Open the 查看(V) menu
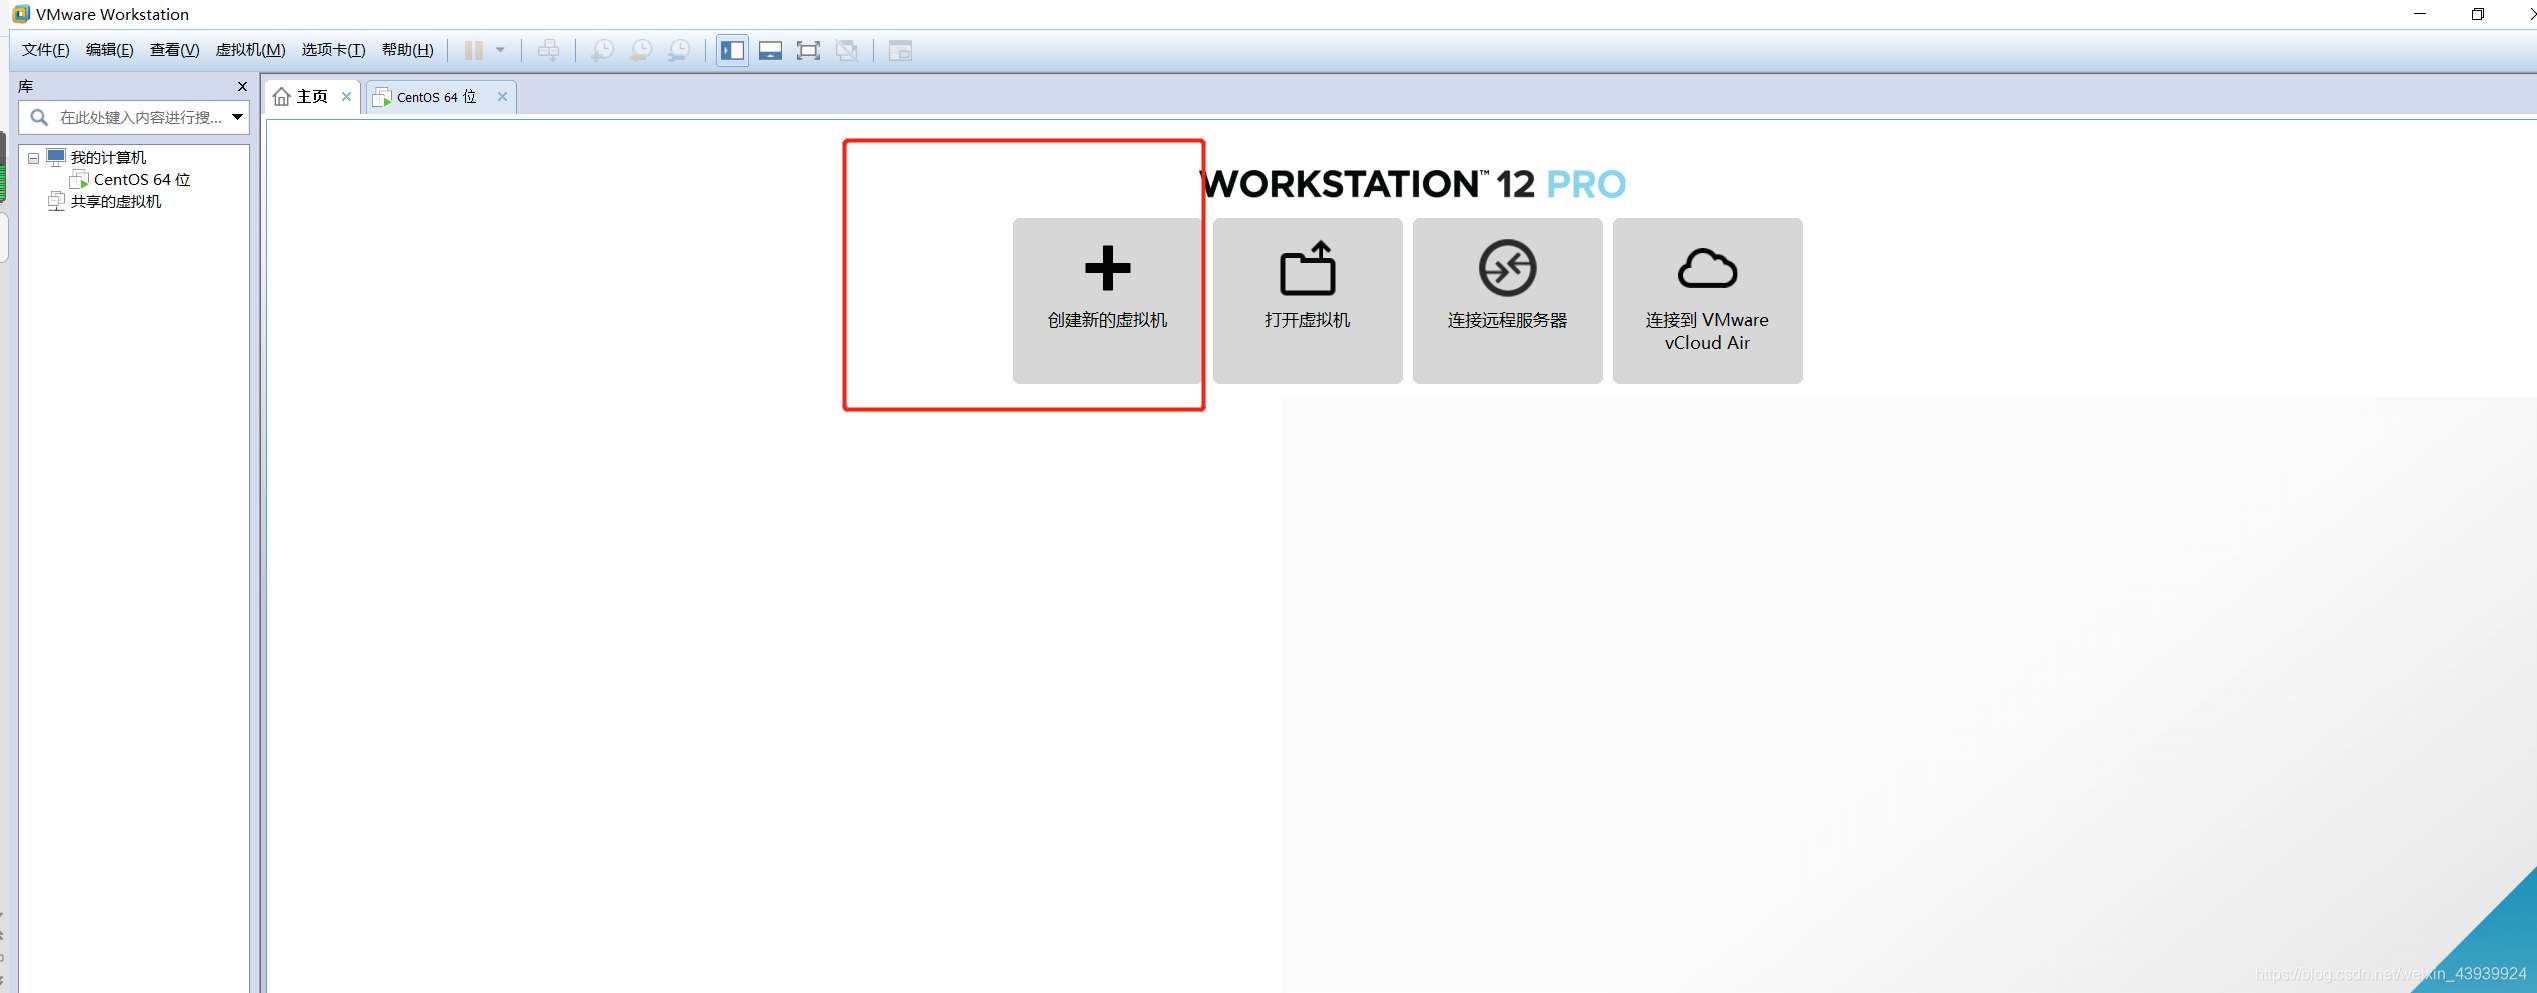2537x993 pixels. click(175, 50)
